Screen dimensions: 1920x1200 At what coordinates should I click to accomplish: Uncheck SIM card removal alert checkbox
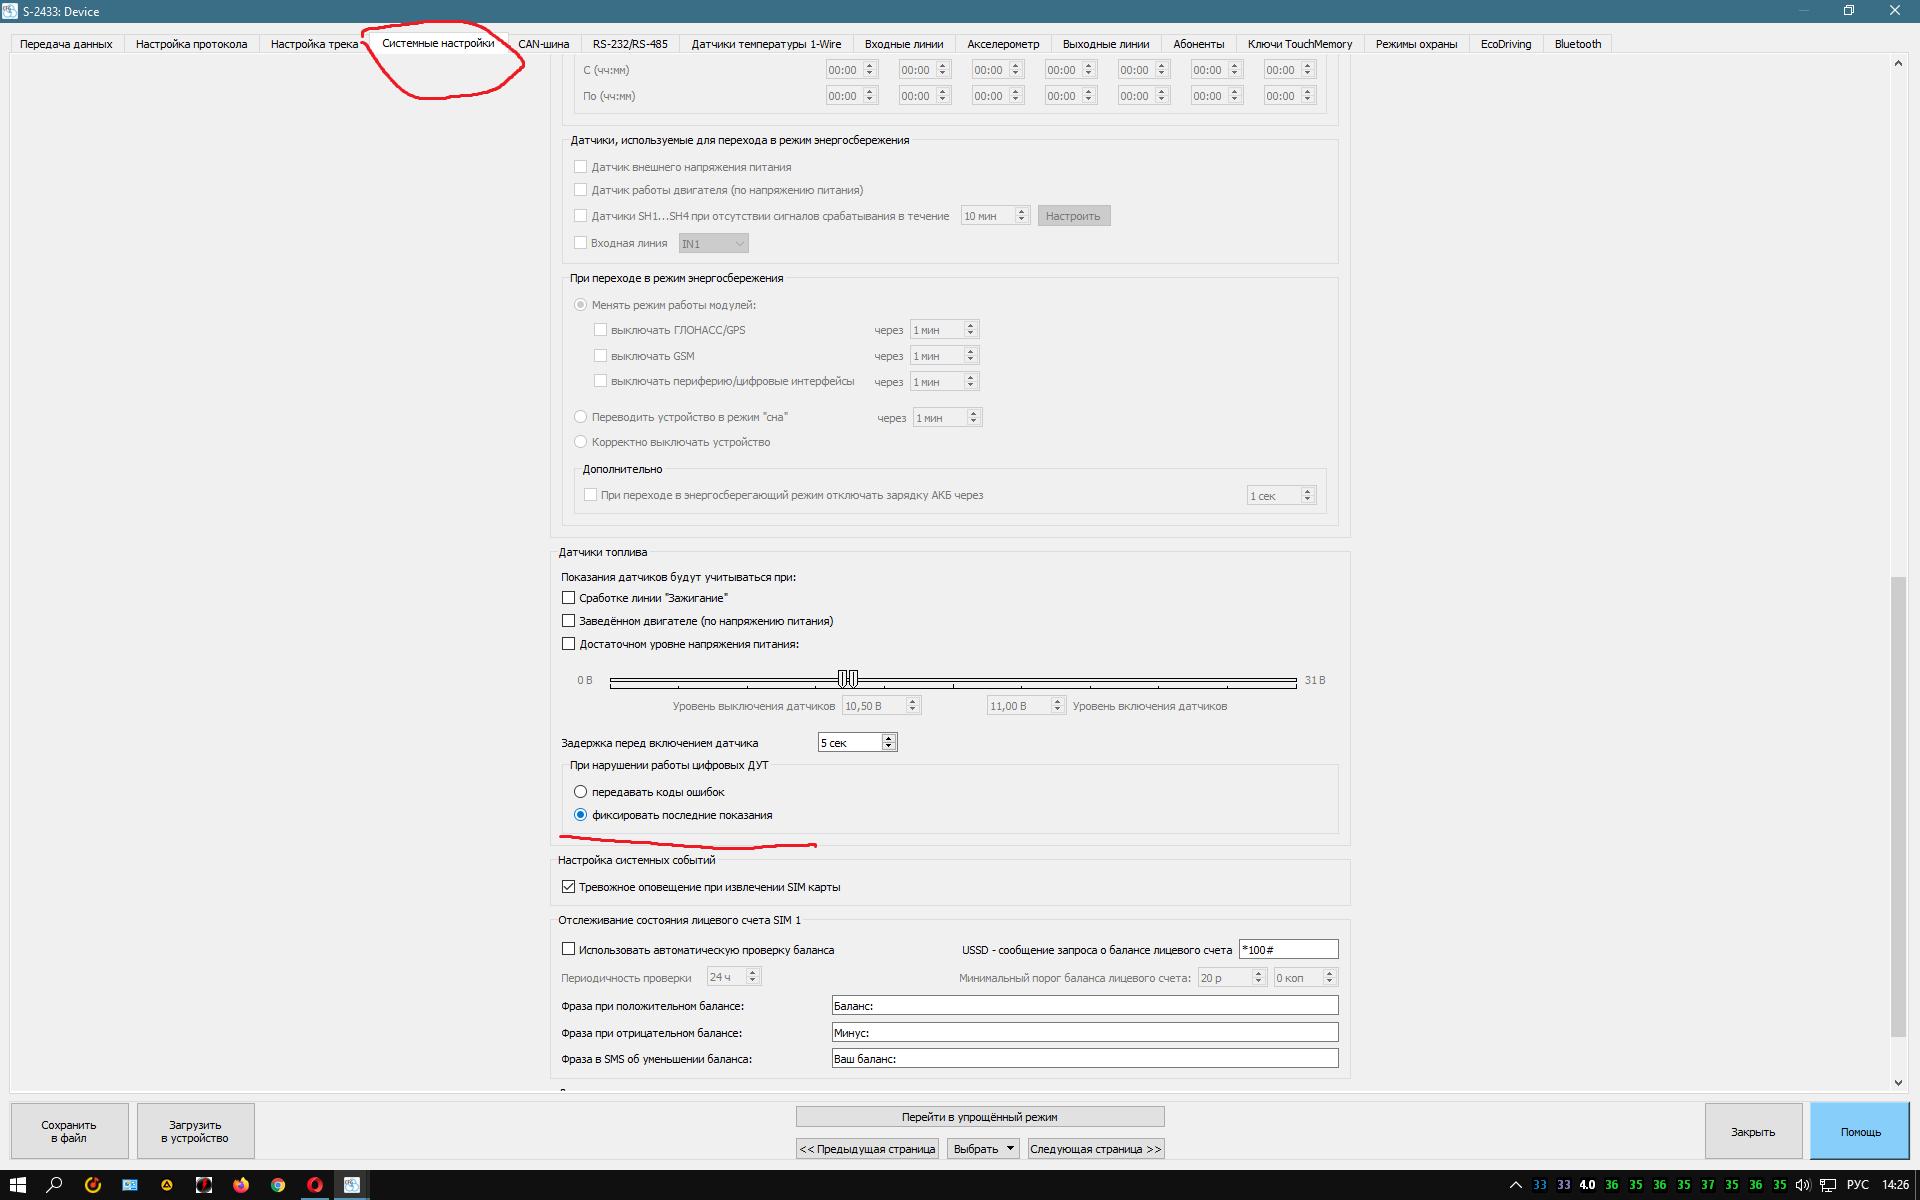click(x=568, y=887)
